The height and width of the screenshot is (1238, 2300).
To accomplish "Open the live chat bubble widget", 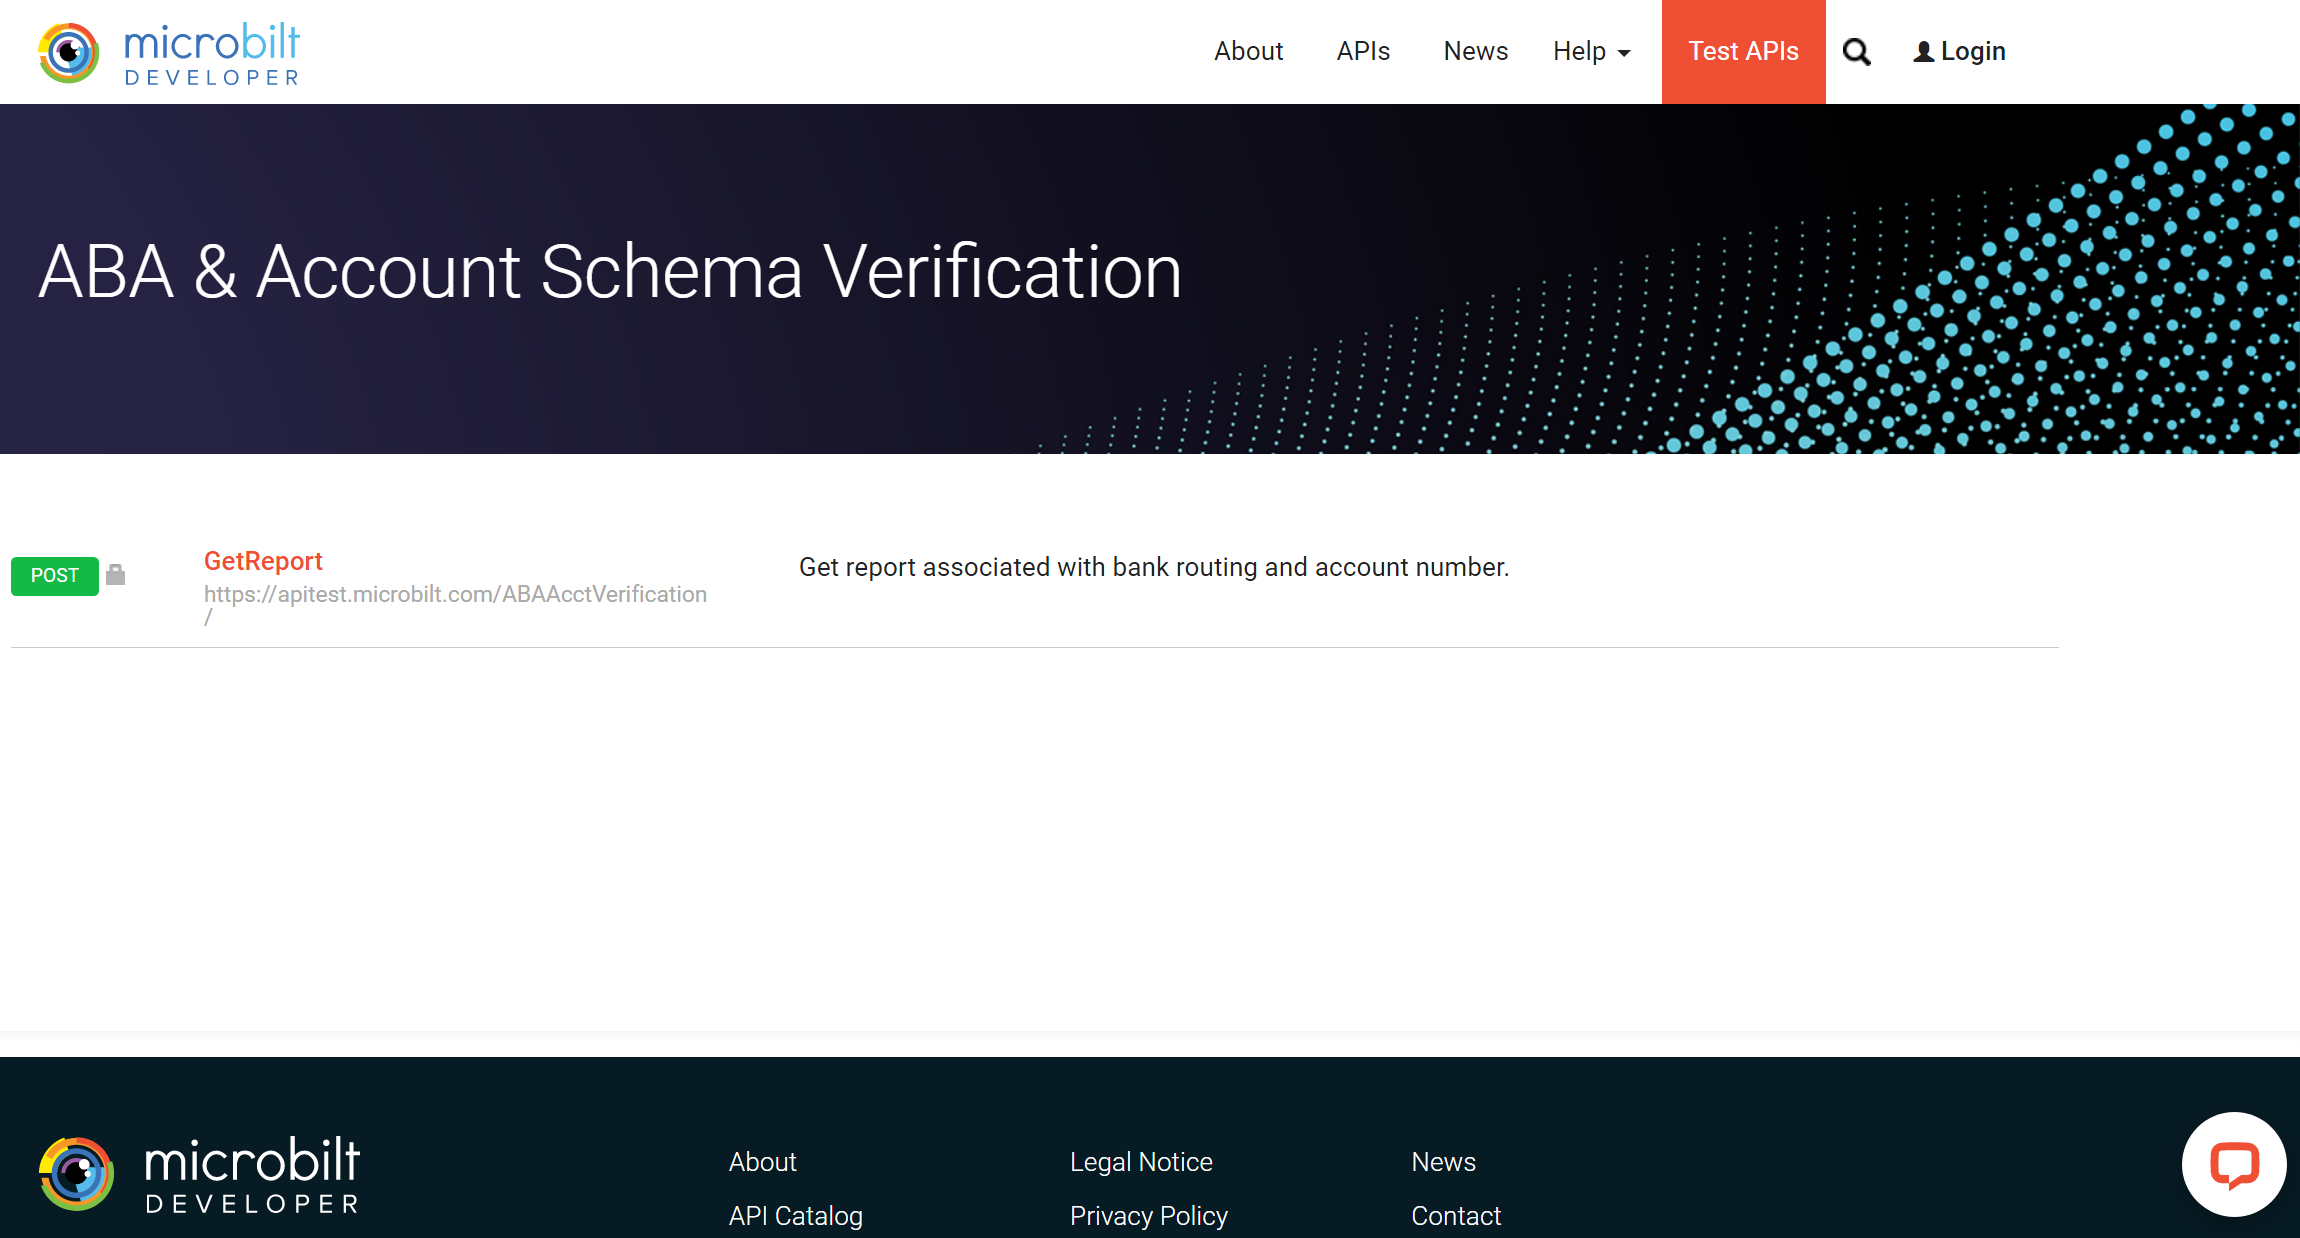I will [2234, 1163].
